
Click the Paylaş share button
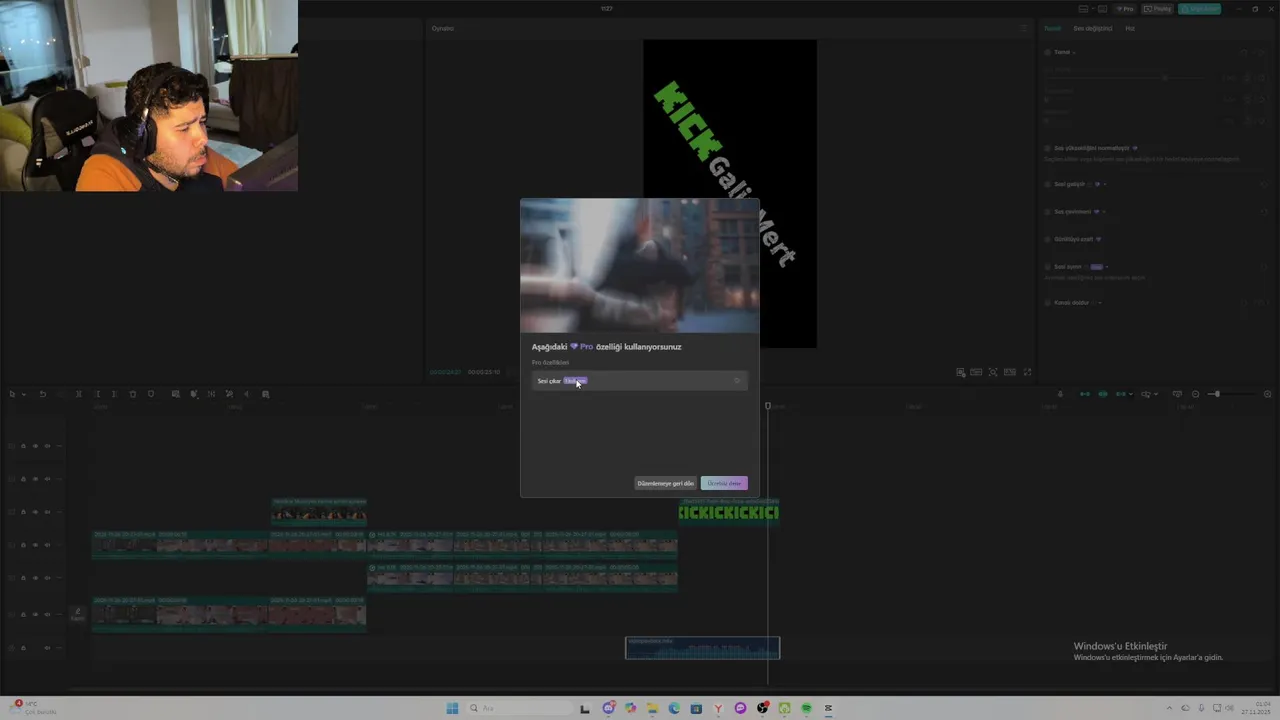tap(1159, 9)
